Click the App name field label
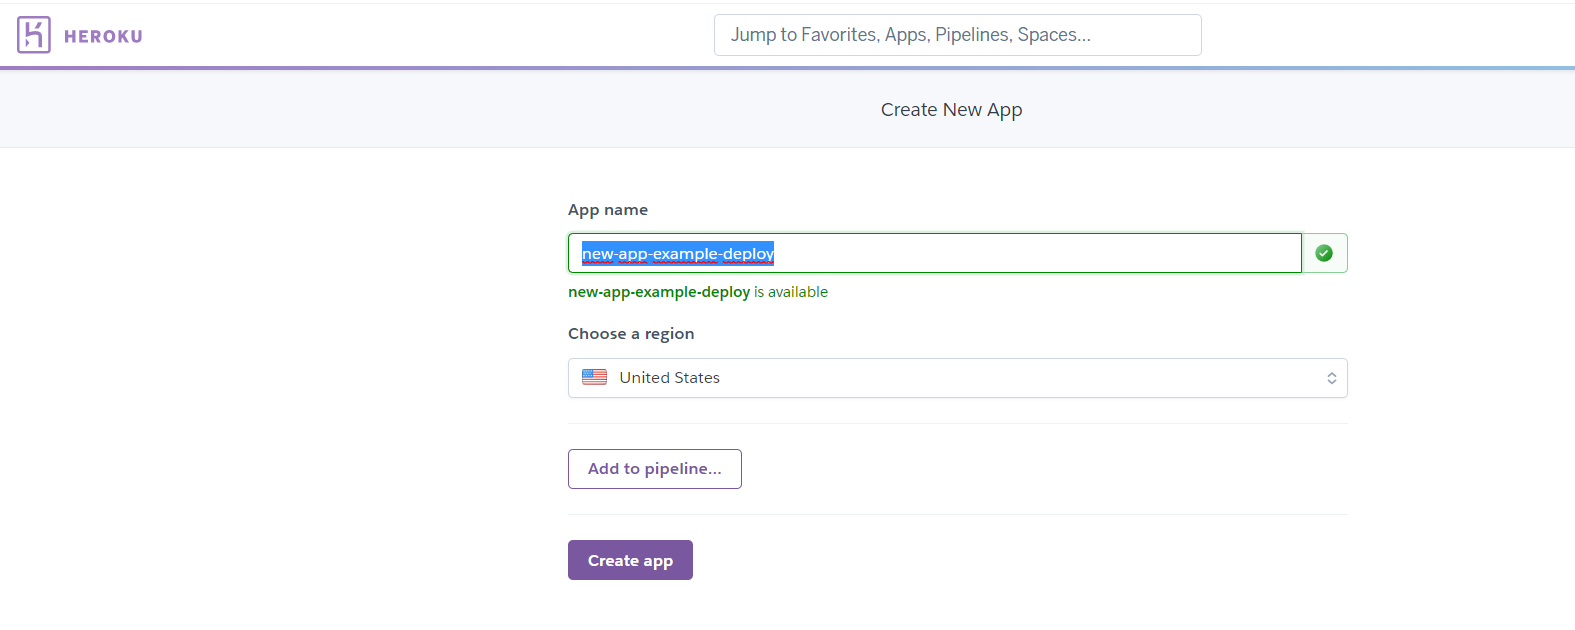1575x630 pixels. (608, 210)
